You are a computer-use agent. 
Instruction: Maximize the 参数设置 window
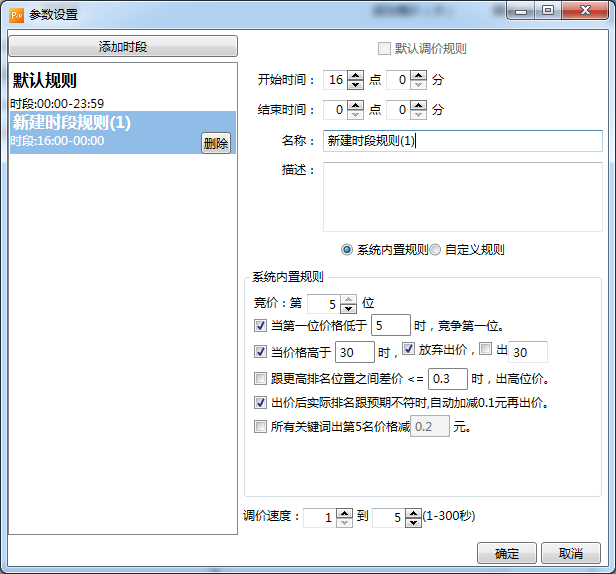click(548, 11)
